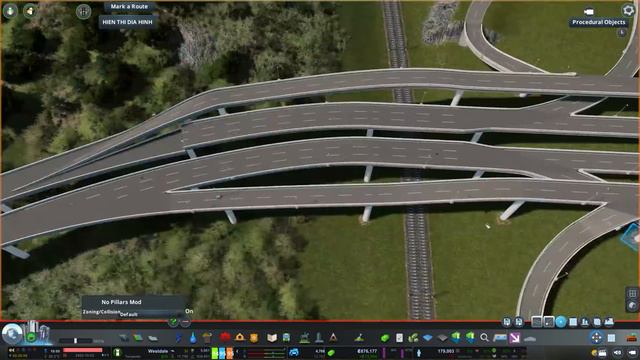Open the gray surface tile icon
Viewport: 640px width, 360px height.
click(x=442, y=338)
